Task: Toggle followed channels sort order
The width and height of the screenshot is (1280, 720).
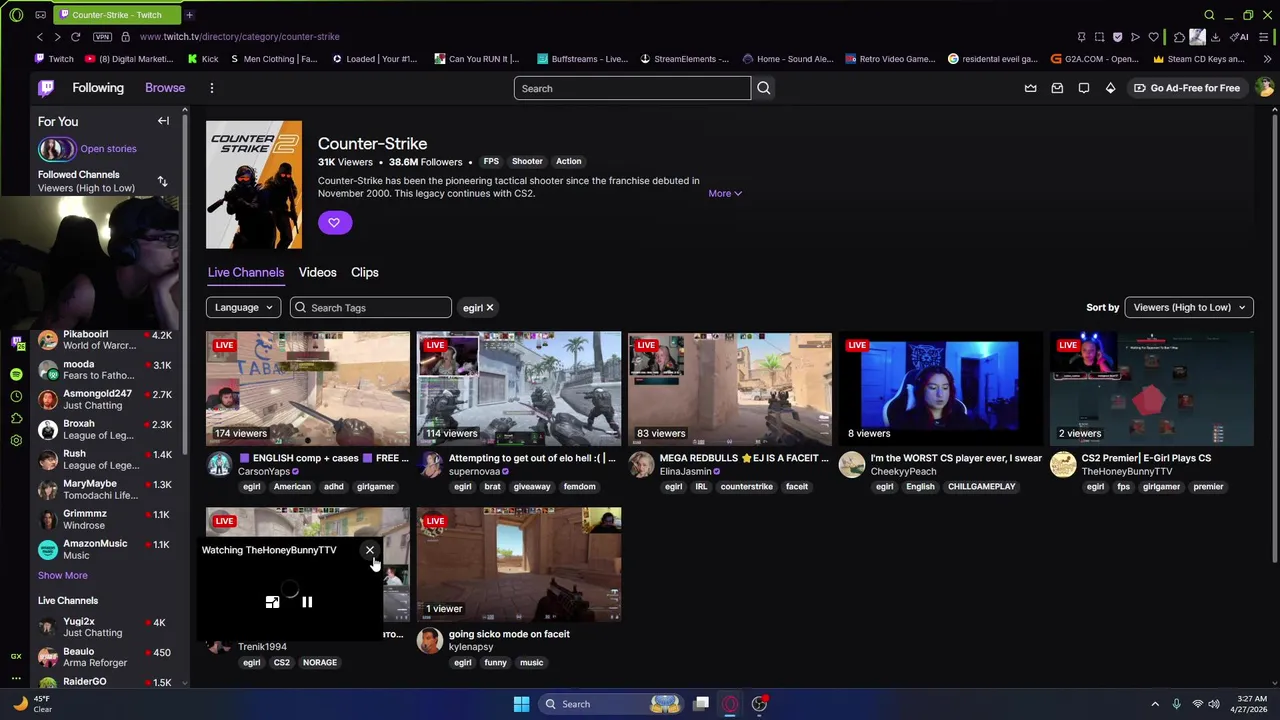Action: [162, 181]
